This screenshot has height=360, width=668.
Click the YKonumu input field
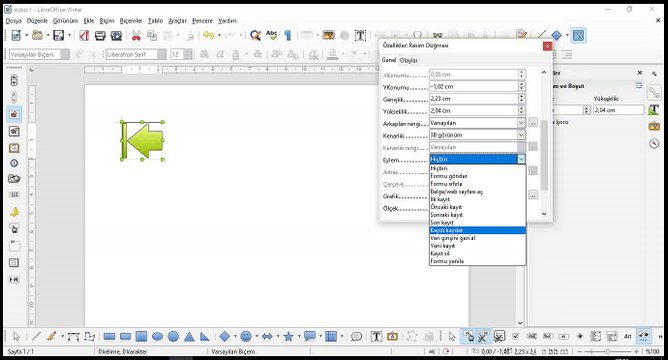(473, 86)
